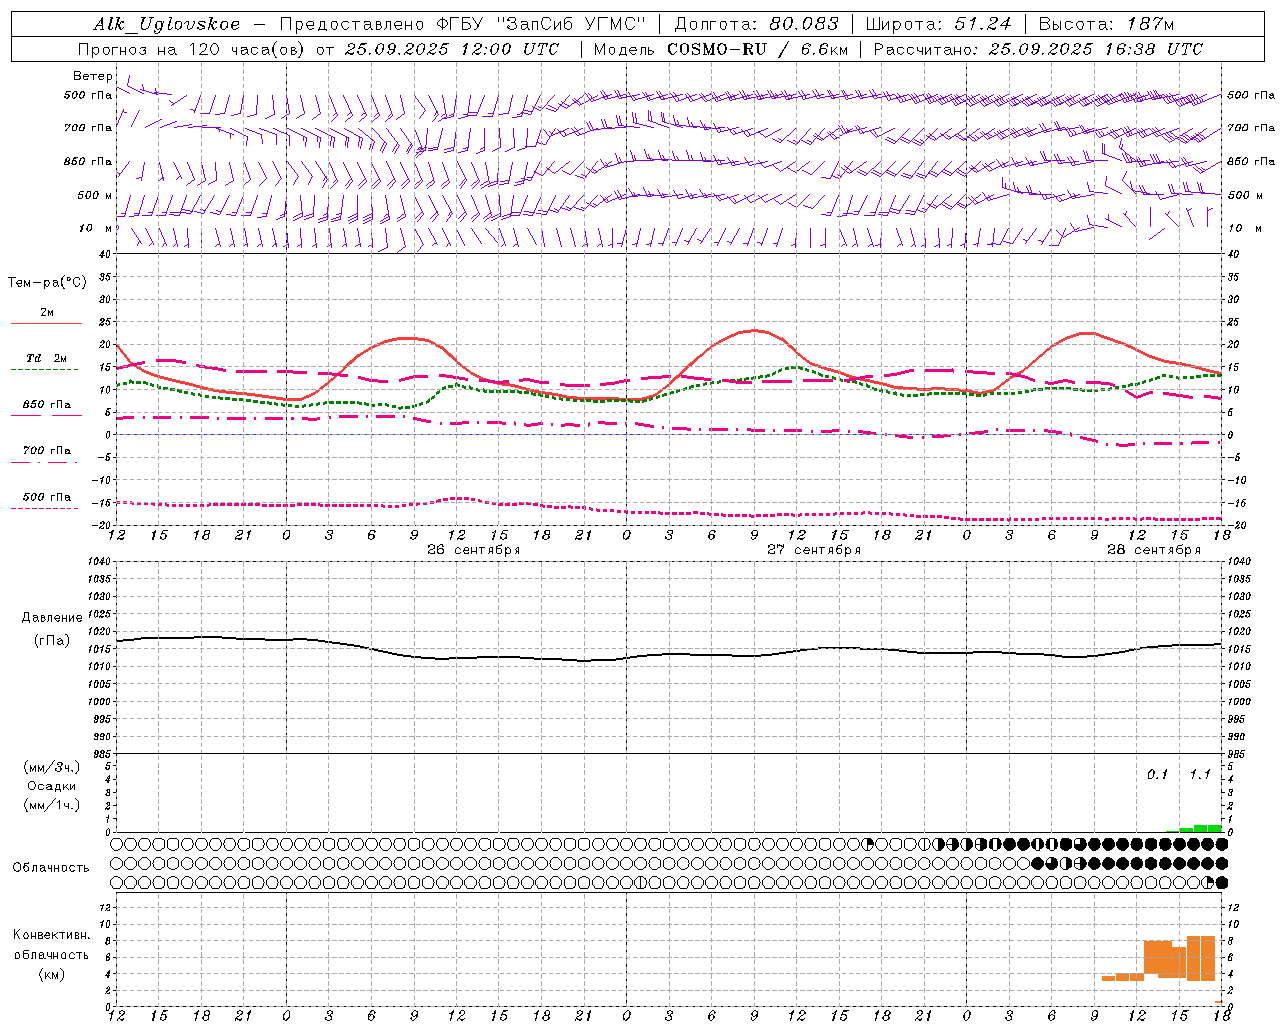The width and height of the screenshot is (1280, 1024).
Task: Click the model name COSMO-RU / 6.6км
Action: [x=758, y=49]
